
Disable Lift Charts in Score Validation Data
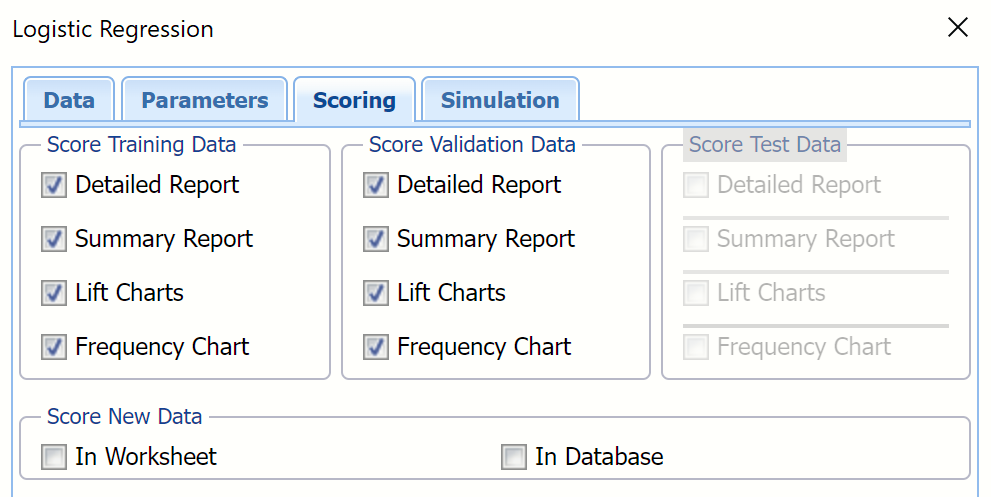(376, 293)
